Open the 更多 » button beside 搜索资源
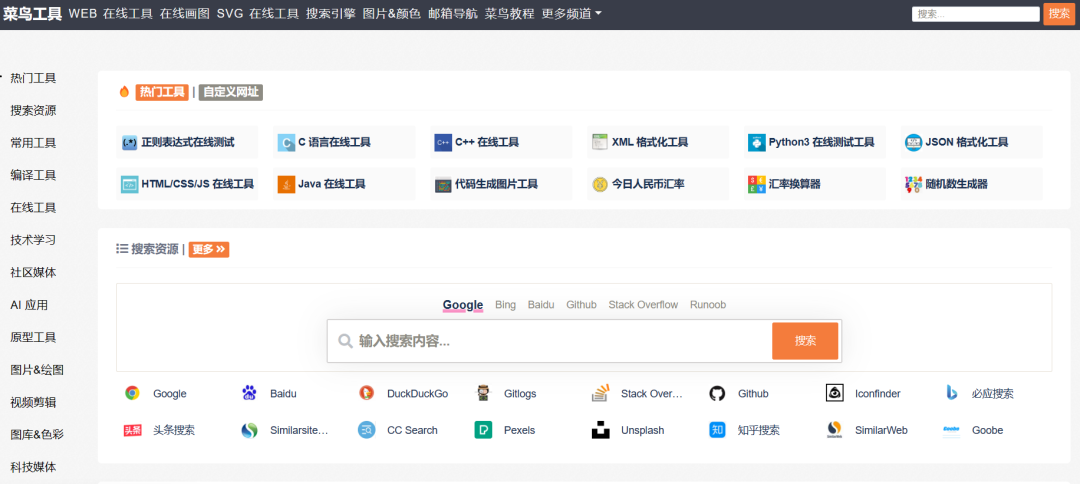The height and width of the screenshot is (484, 1080). [209, 249]
